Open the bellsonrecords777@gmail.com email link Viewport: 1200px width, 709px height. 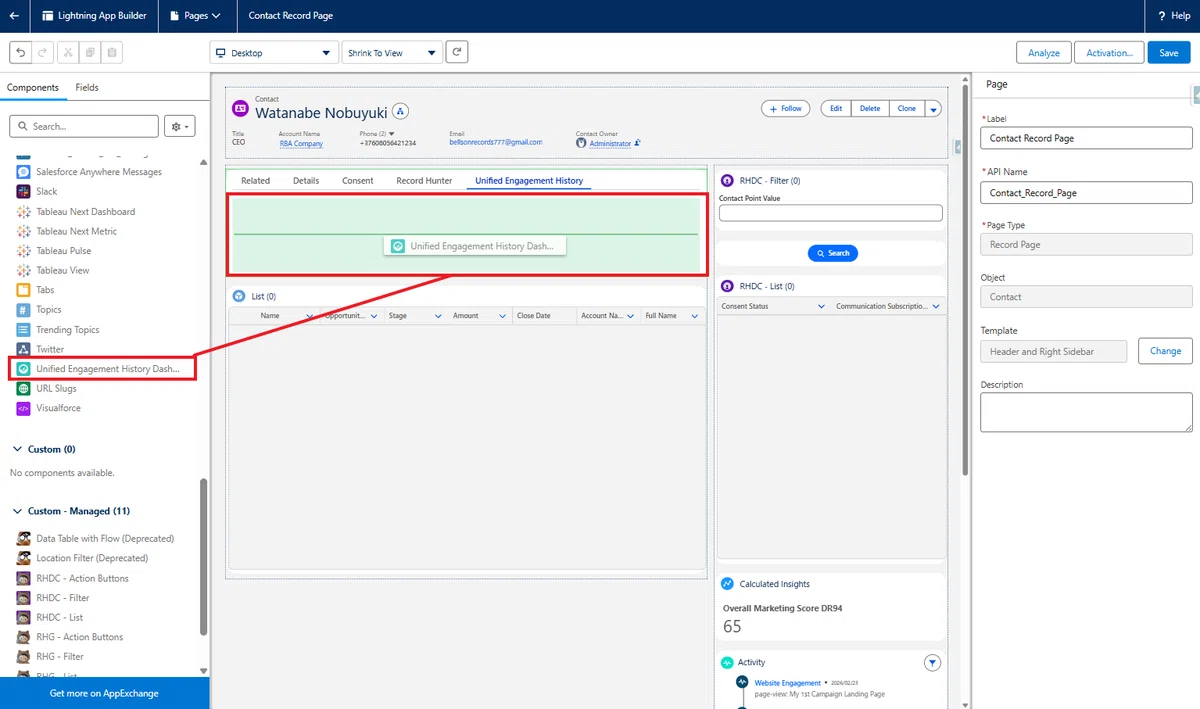coord(496,142)
